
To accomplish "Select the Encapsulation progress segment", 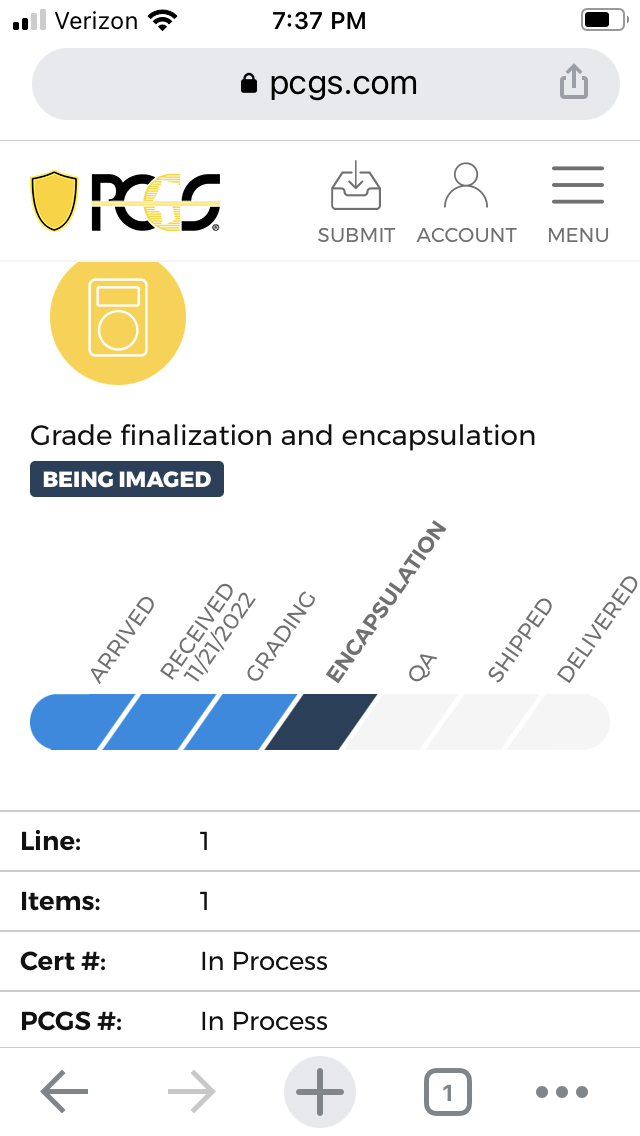I will [320, 722].
